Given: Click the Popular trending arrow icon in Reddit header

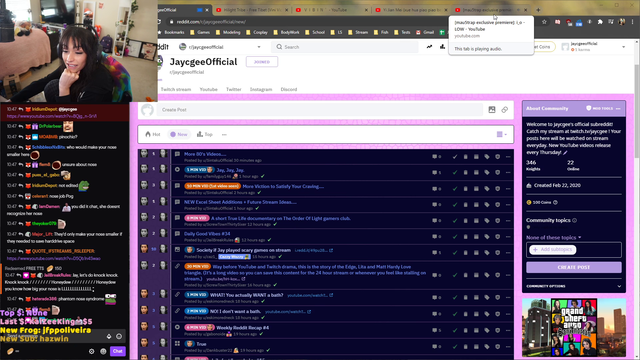Looking at the screenshot, I should 429,47.
